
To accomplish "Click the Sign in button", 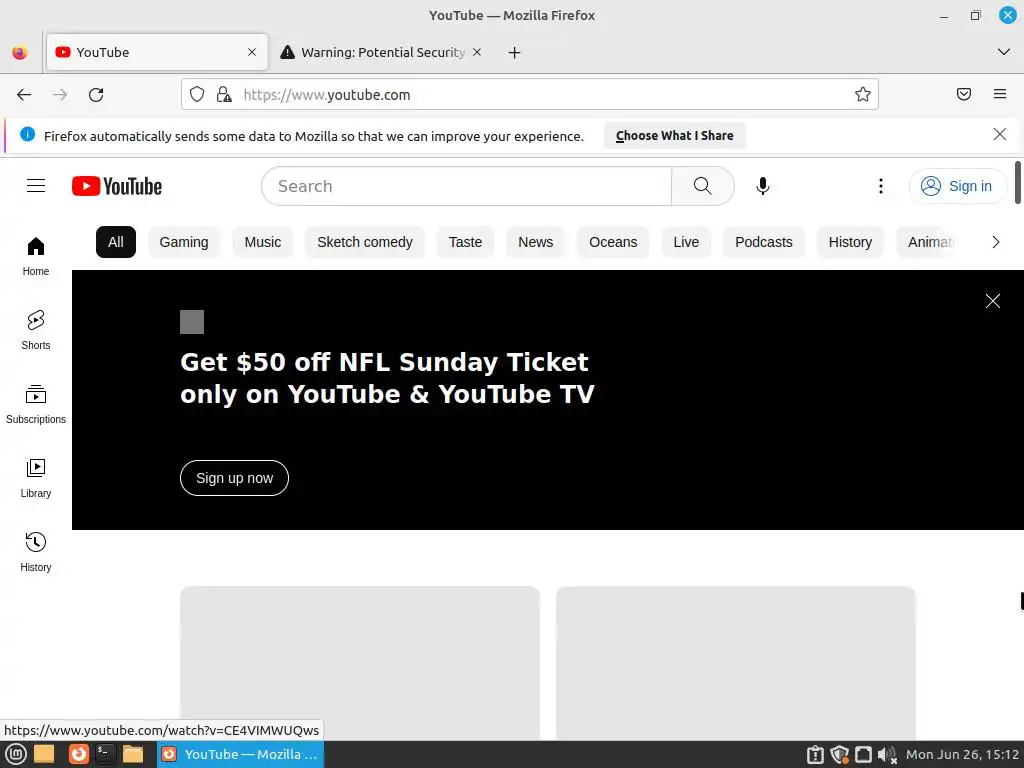I will 957,186.
